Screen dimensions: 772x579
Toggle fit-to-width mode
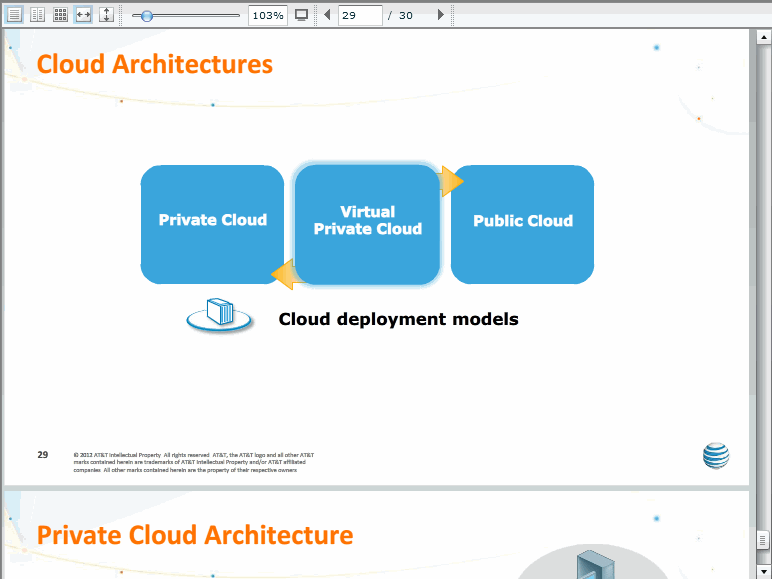[83, 15]
